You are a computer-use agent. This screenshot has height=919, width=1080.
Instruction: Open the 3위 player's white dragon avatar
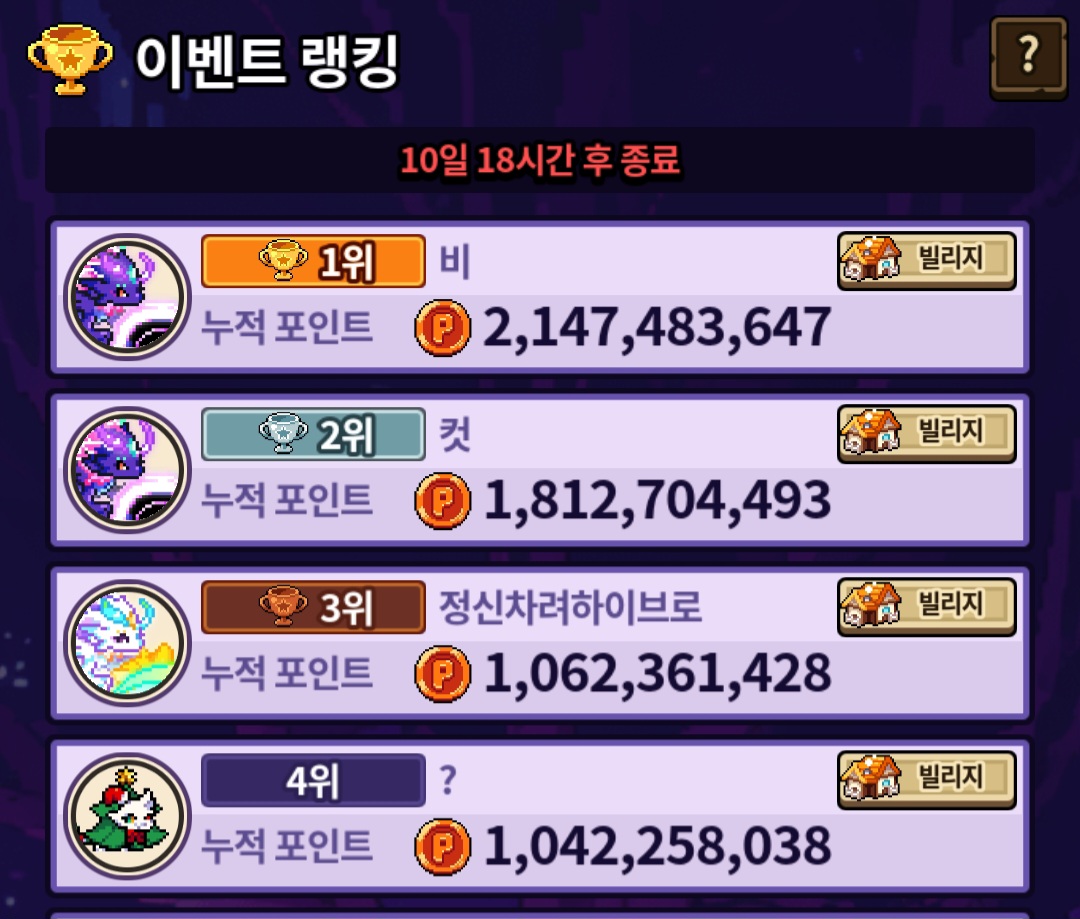tap(127, 643)
